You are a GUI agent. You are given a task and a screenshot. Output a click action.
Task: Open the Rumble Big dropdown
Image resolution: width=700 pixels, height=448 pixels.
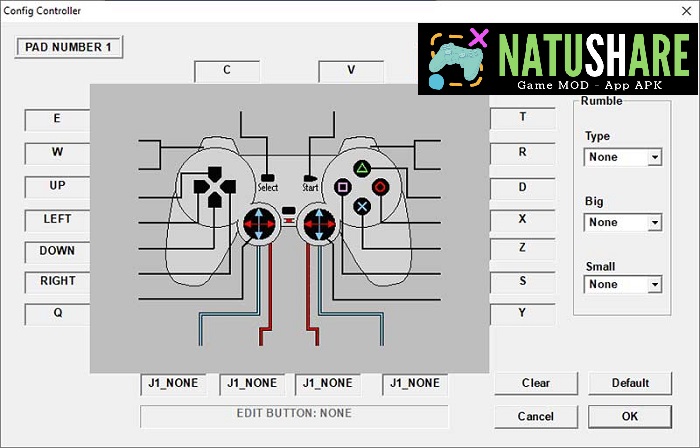[x=623, y=222]
